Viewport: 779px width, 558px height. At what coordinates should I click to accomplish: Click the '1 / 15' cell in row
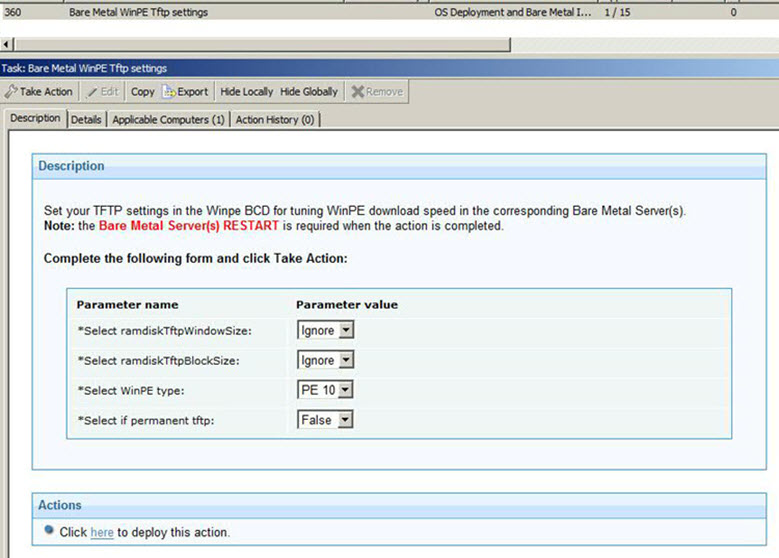(x=617, y=12)
